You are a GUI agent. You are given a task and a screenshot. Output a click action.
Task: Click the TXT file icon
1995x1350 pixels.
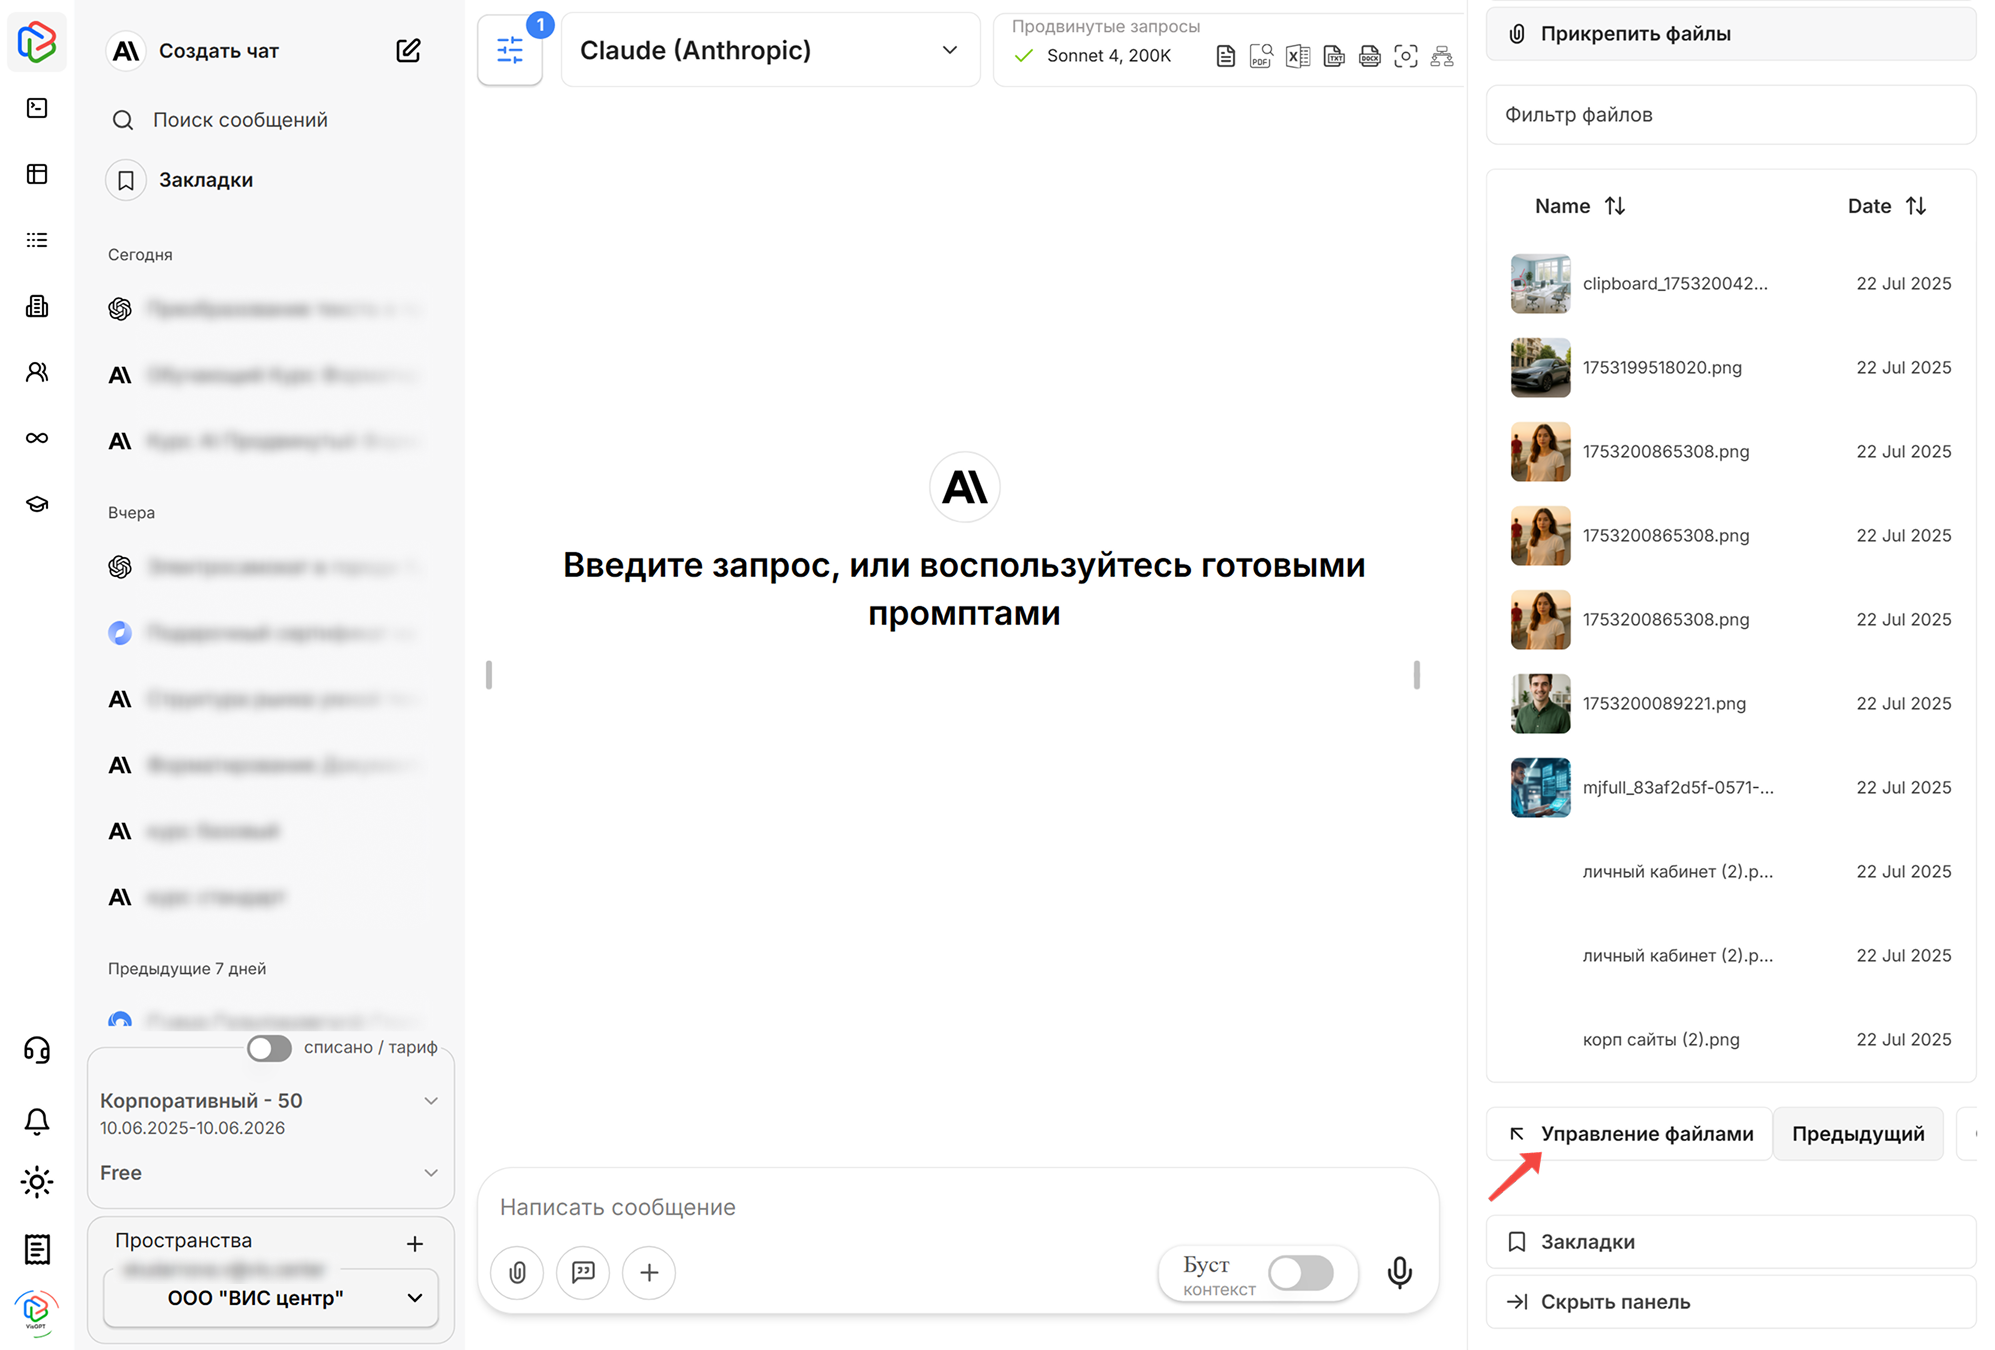click(x=1334, y=56)
